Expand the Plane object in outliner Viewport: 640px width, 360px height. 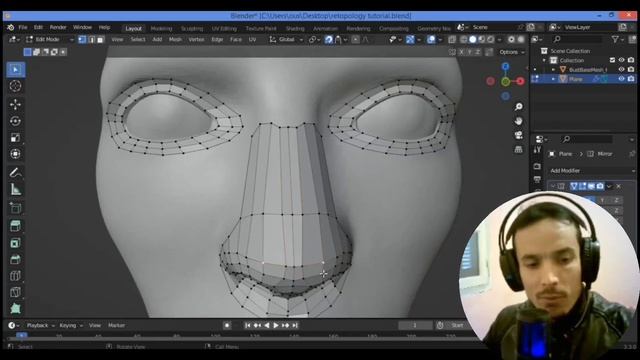tap(553, 79)
